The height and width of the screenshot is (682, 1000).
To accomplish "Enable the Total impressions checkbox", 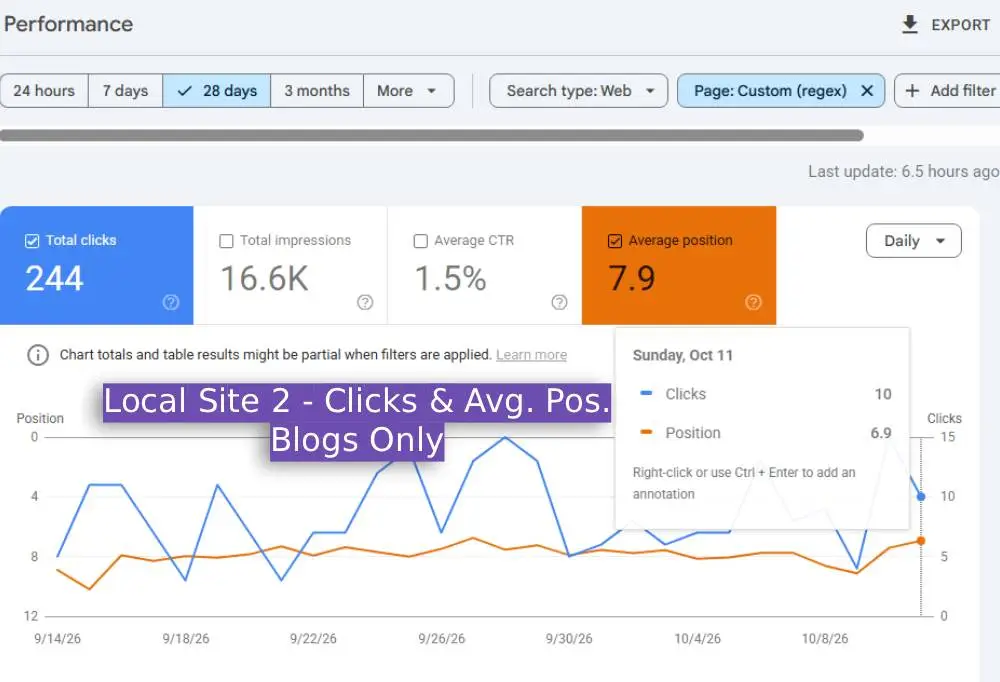I will click(226, 241).
